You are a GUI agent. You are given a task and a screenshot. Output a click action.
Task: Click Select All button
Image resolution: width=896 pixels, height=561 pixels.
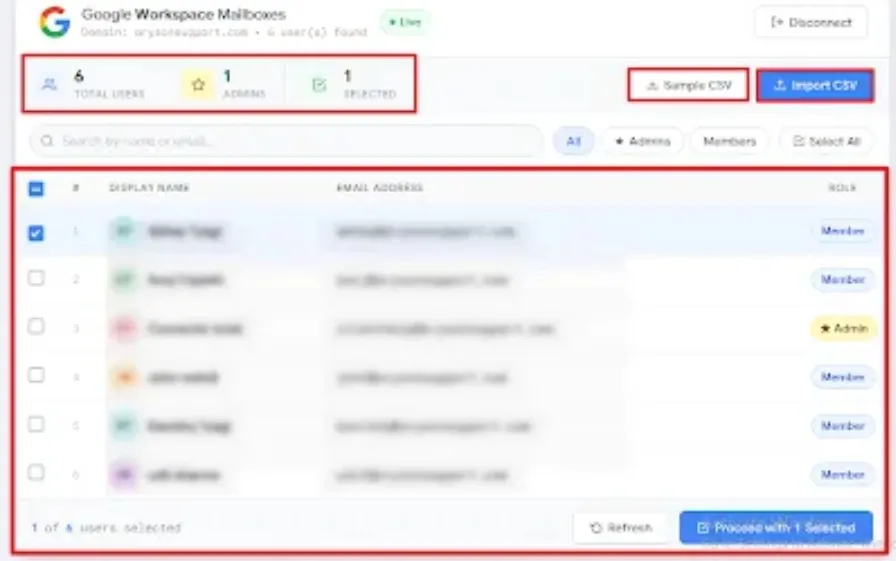coord(827,141)
